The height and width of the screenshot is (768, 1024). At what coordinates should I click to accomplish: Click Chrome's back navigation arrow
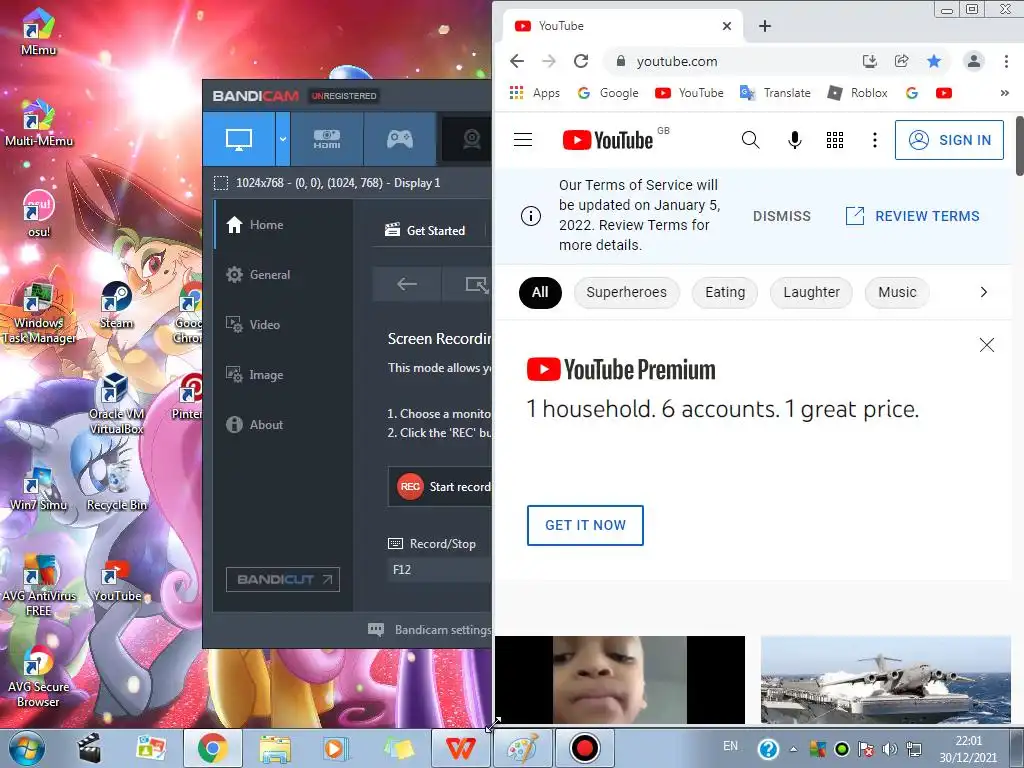pyautogui.click(x=517, y=61)
